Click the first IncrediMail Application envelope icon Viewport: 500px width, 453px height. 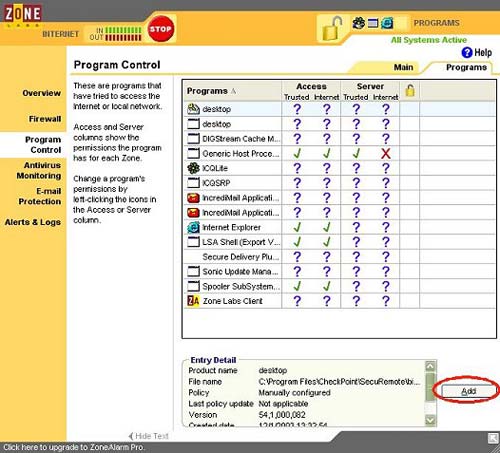193,198
